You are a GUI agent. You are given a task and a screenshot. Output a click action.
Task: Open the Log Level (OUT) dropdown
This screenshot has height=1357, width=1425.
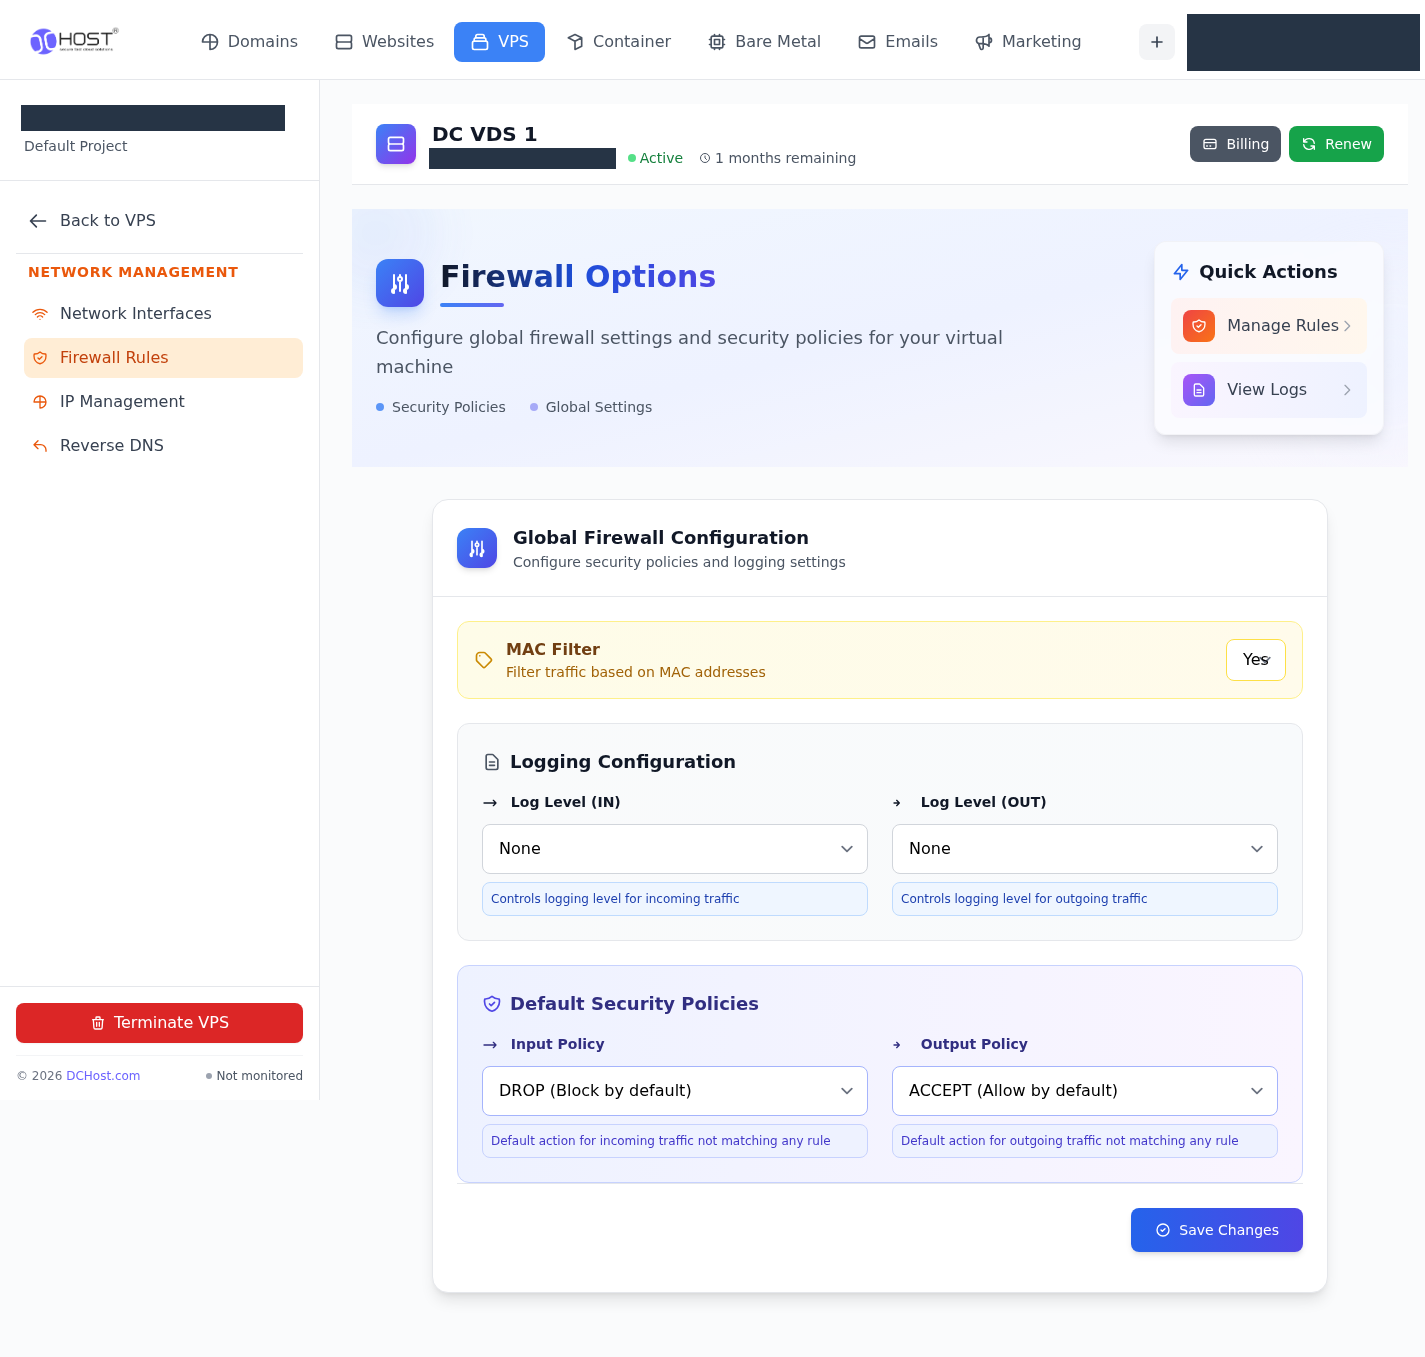[1085, 849]
